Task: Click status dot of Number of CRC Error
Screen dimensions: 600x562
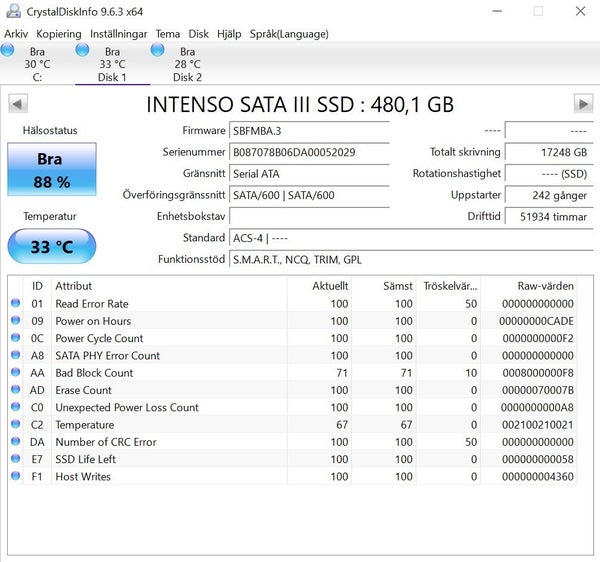Action: coord(16,441)
